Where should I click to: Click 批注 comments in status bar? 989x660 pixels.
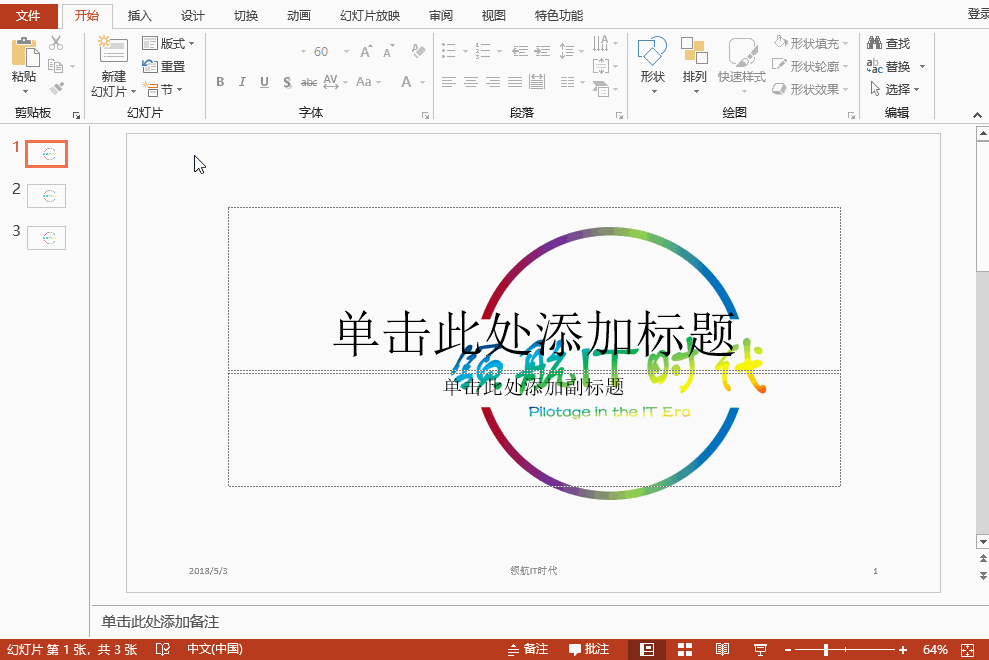pos(588,649)
